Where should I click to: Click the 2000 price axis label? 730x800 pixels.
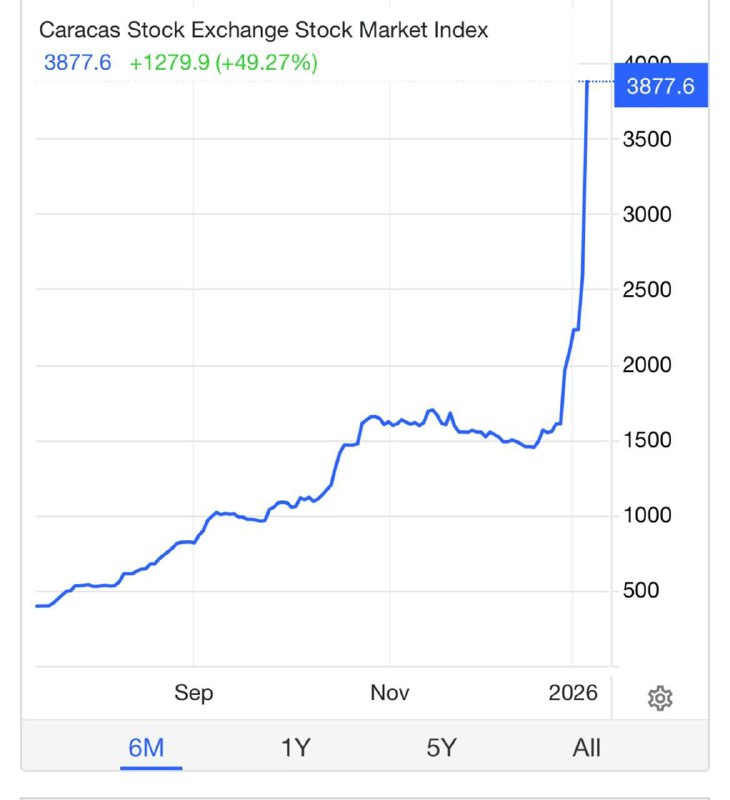(647, 365)
